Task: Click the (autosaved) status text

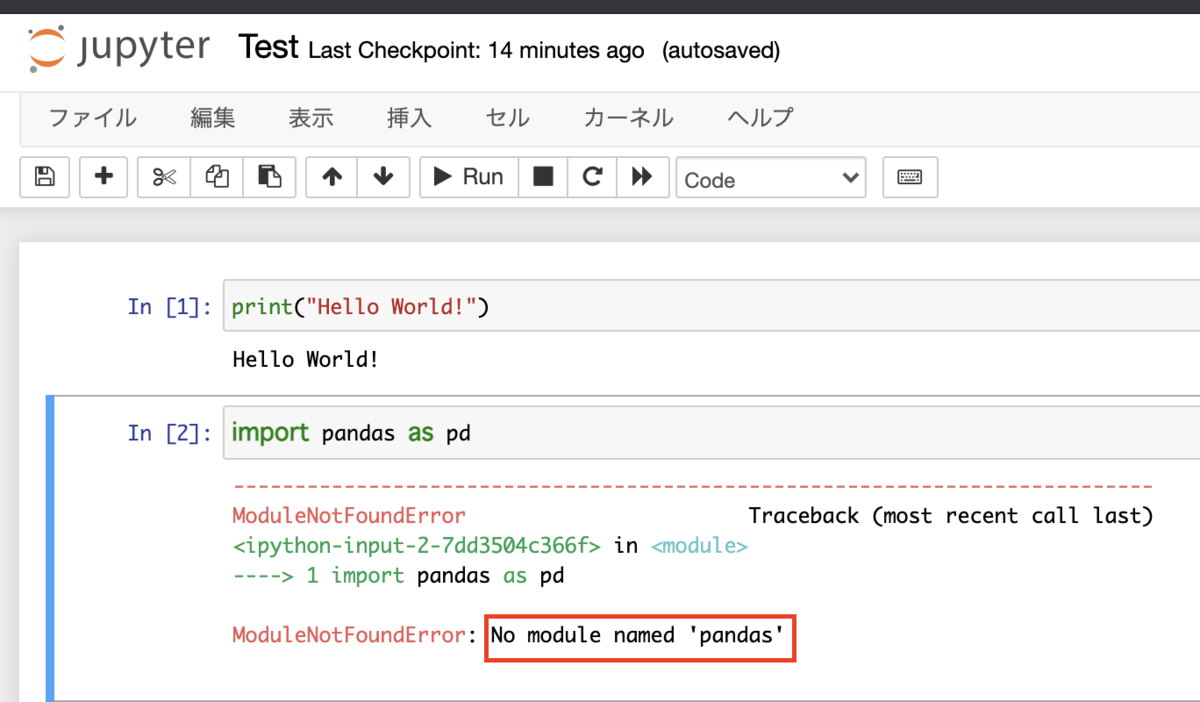Action: [721, 50]
